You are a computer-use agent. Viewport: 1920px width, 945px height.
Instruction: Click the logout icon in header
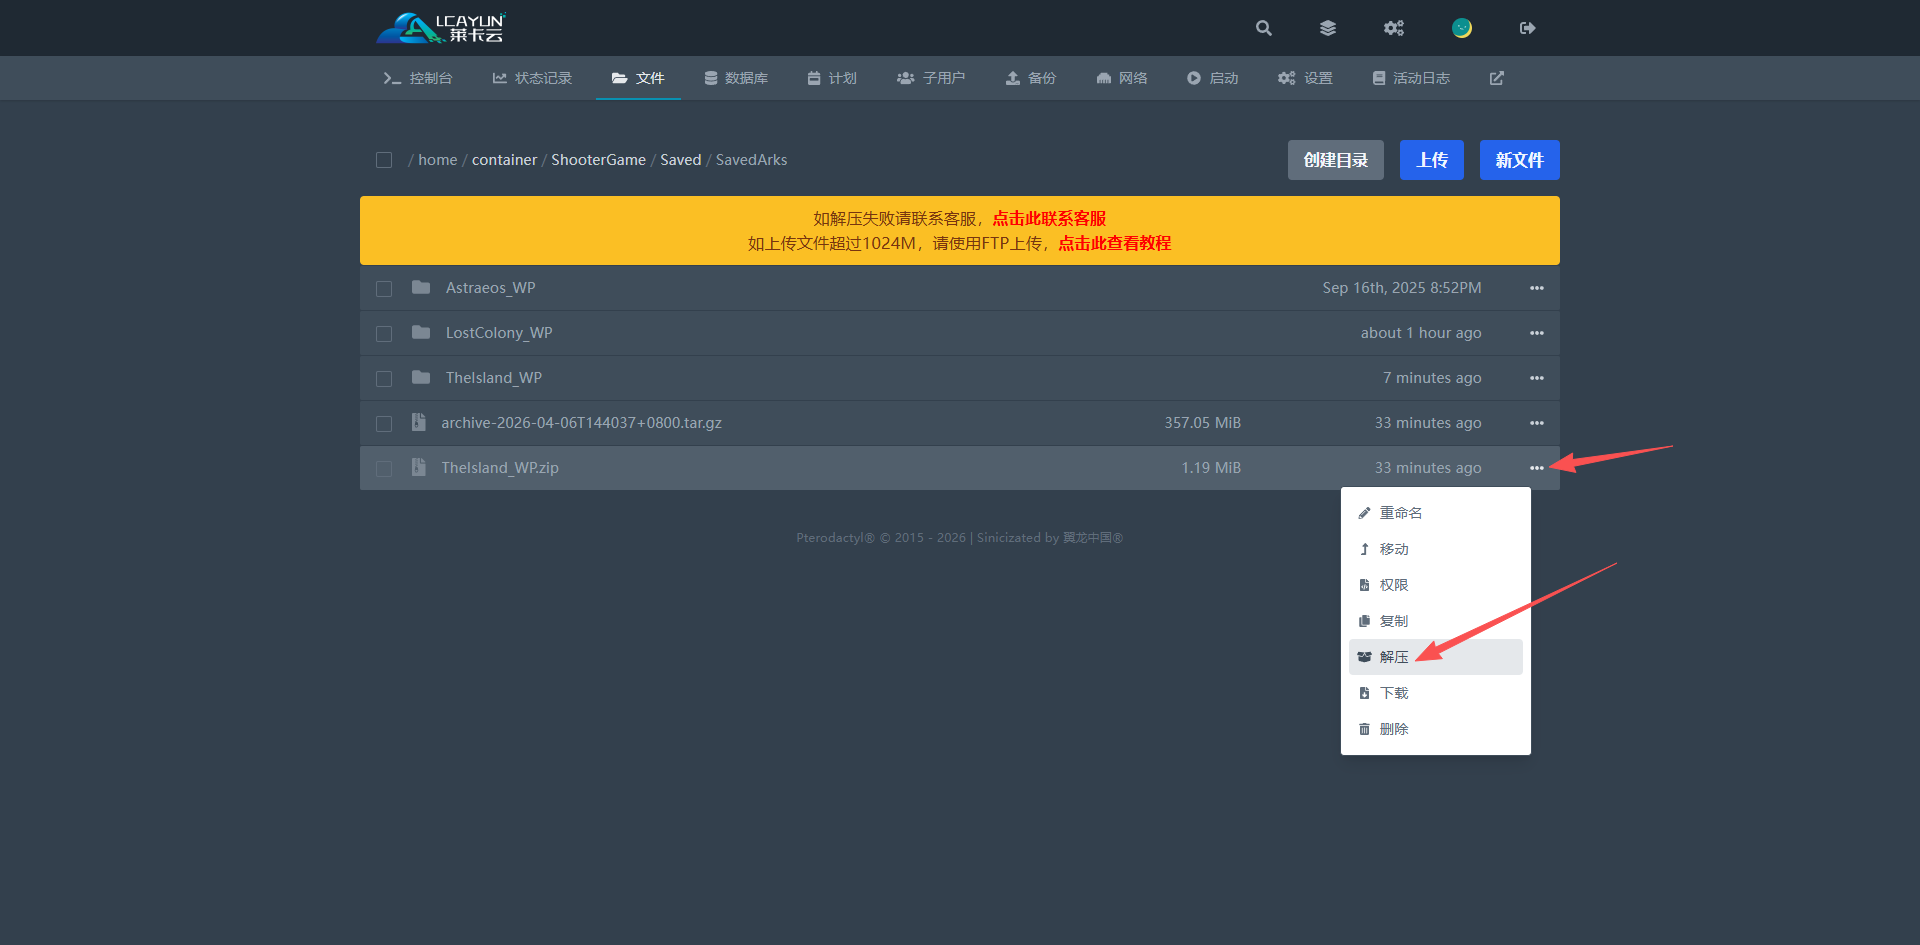1527,28
